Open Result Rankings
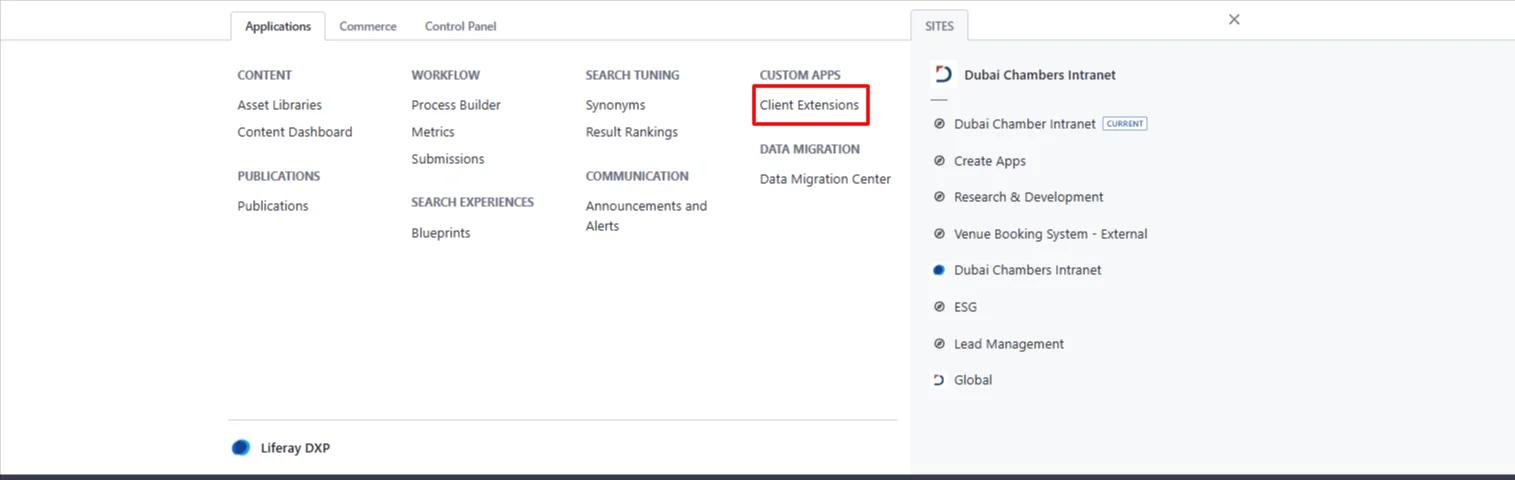The width and height of the screenshot is (1515, 480). coord(631,132)
